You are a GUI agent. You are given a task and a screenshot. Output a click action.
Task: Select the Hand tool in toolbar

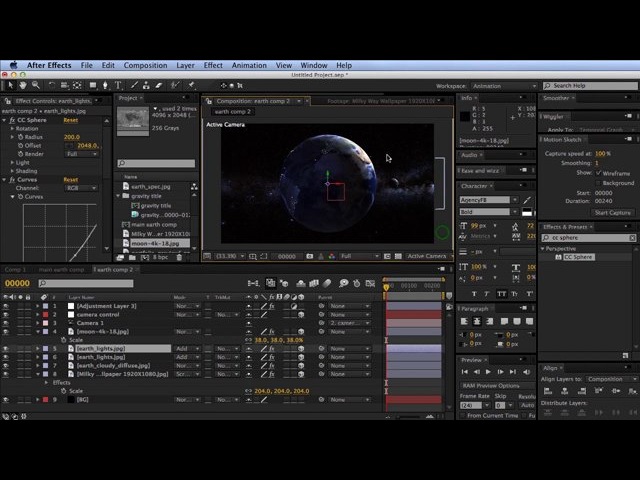tap(22, 86)
